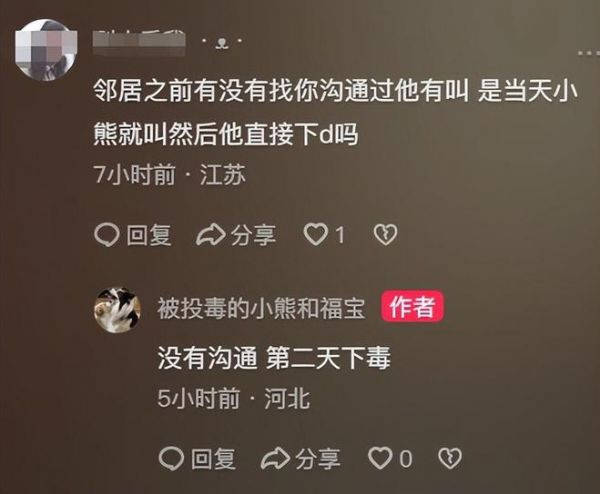Screen dimensions: 600x494
Task: Click the red 作者 author badge
Action: [412, 306]
